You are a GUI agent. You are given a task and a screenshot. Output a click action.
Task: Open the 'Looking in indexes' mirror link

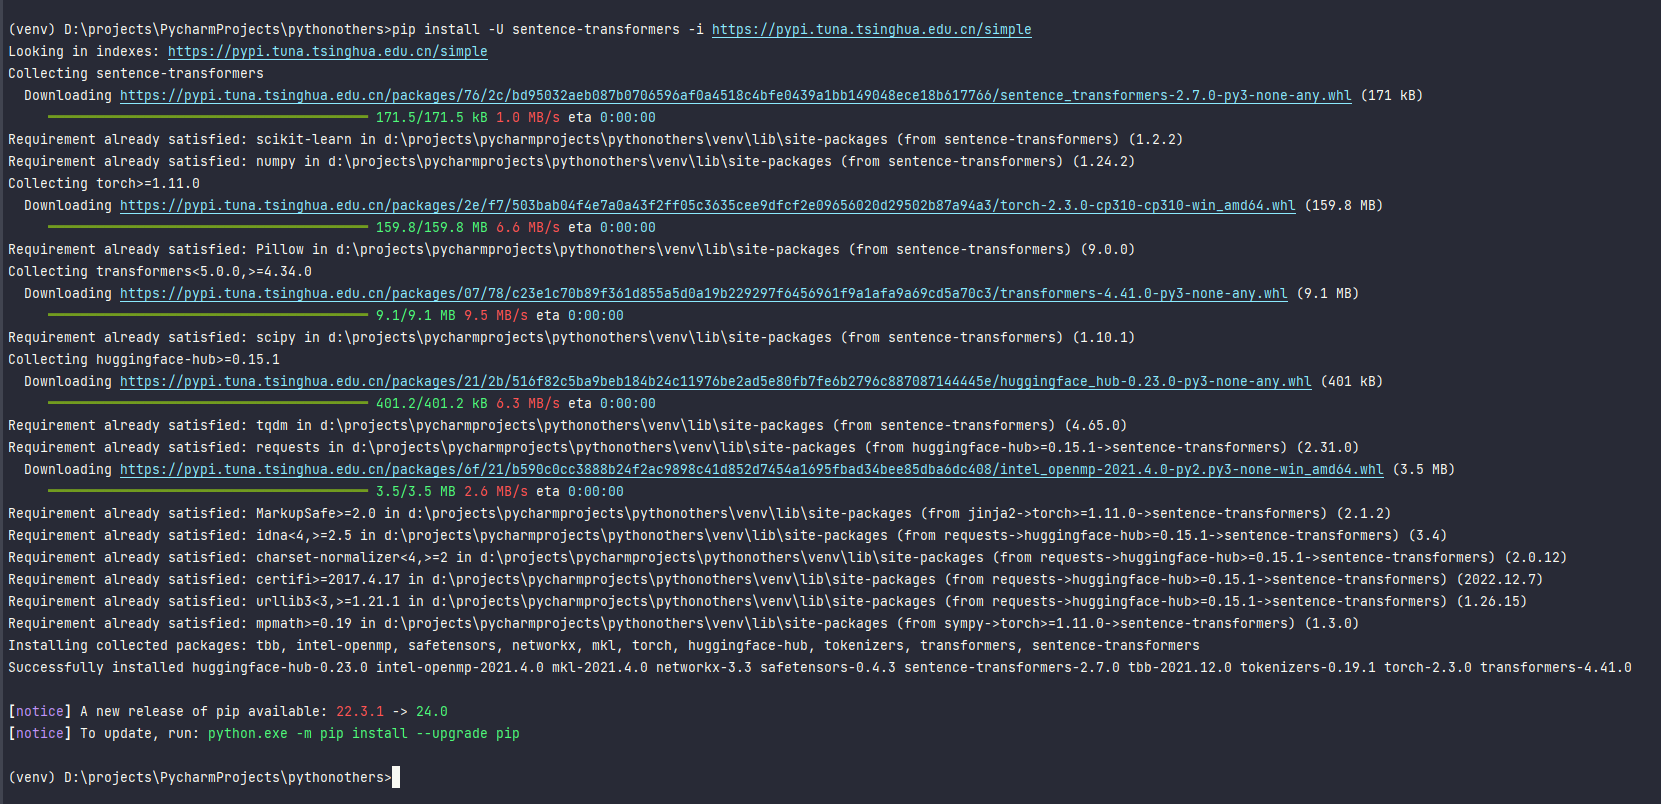point(327,52)
